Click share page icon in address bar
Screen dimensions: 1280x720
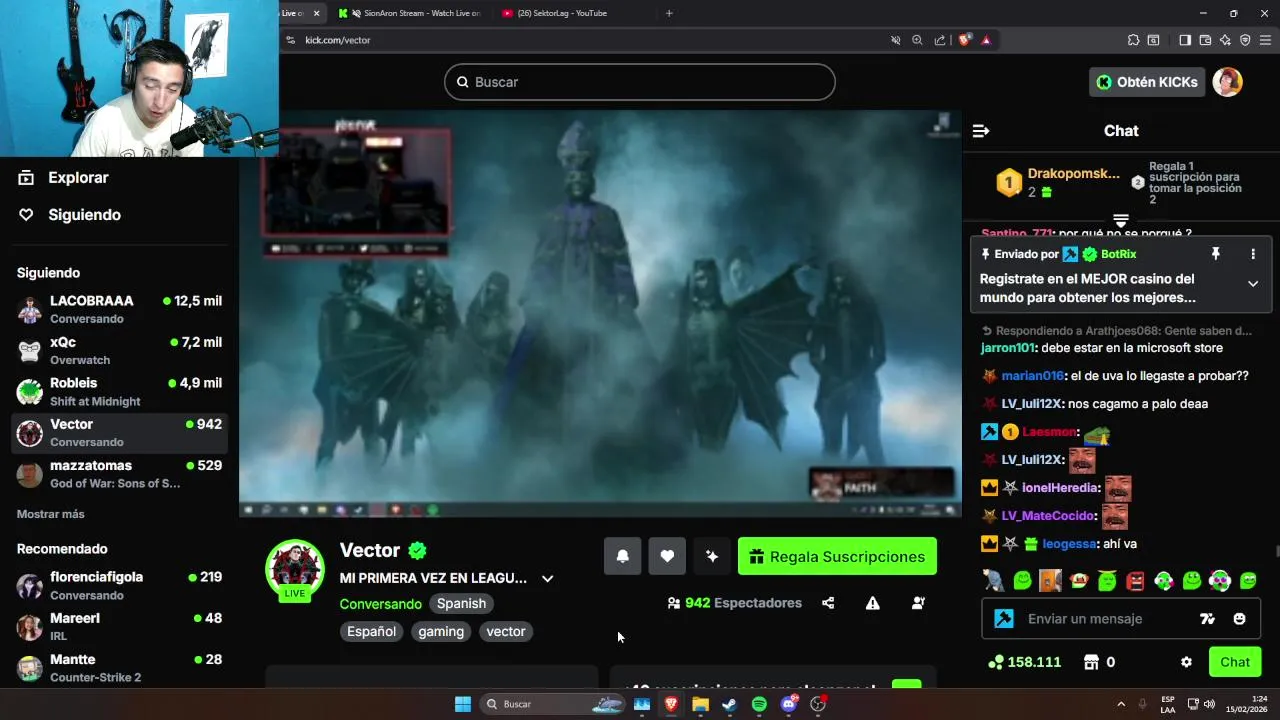(x=940, y=40)
